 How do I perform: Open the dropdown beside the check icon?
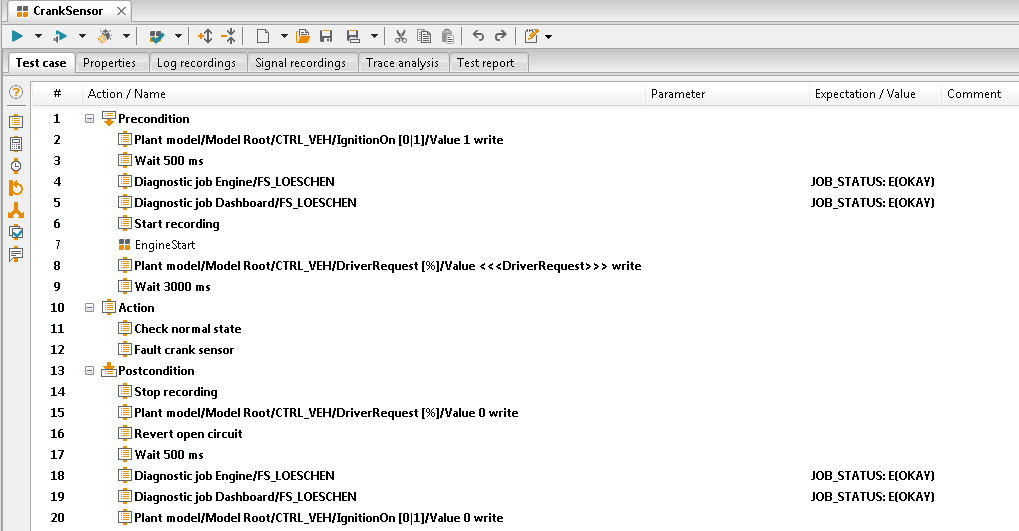point(178,36)
